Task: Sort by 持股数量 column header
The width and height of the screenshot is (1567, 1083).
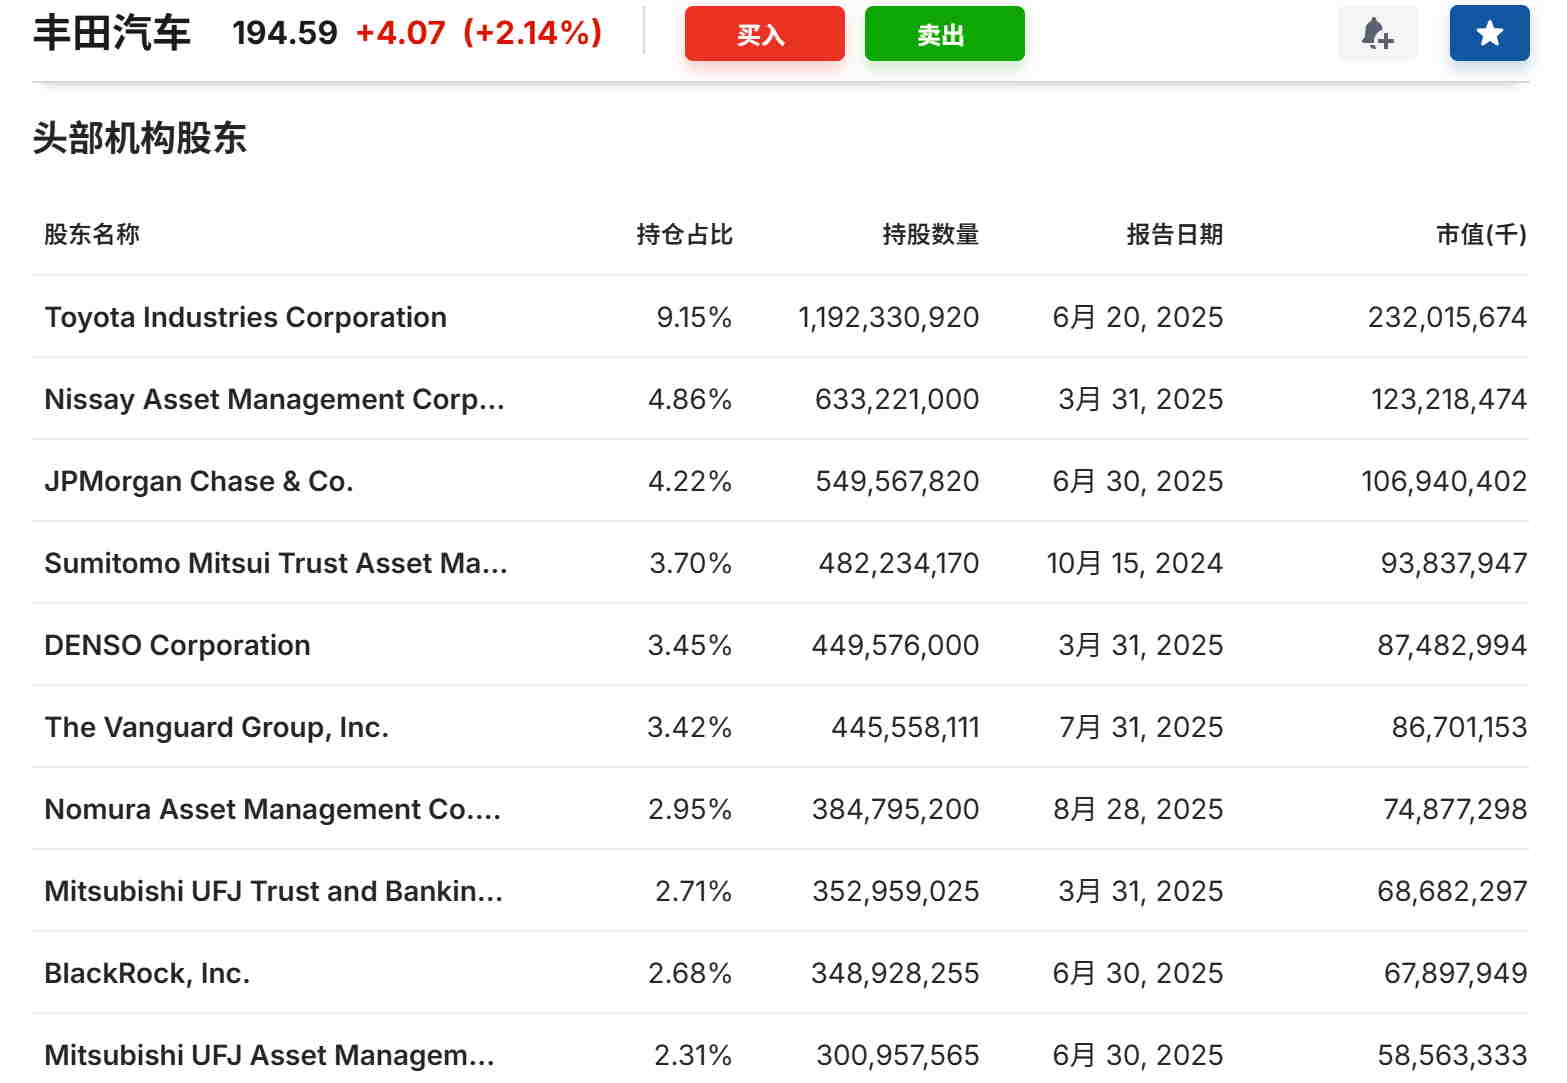Action: tap(929, 235)
